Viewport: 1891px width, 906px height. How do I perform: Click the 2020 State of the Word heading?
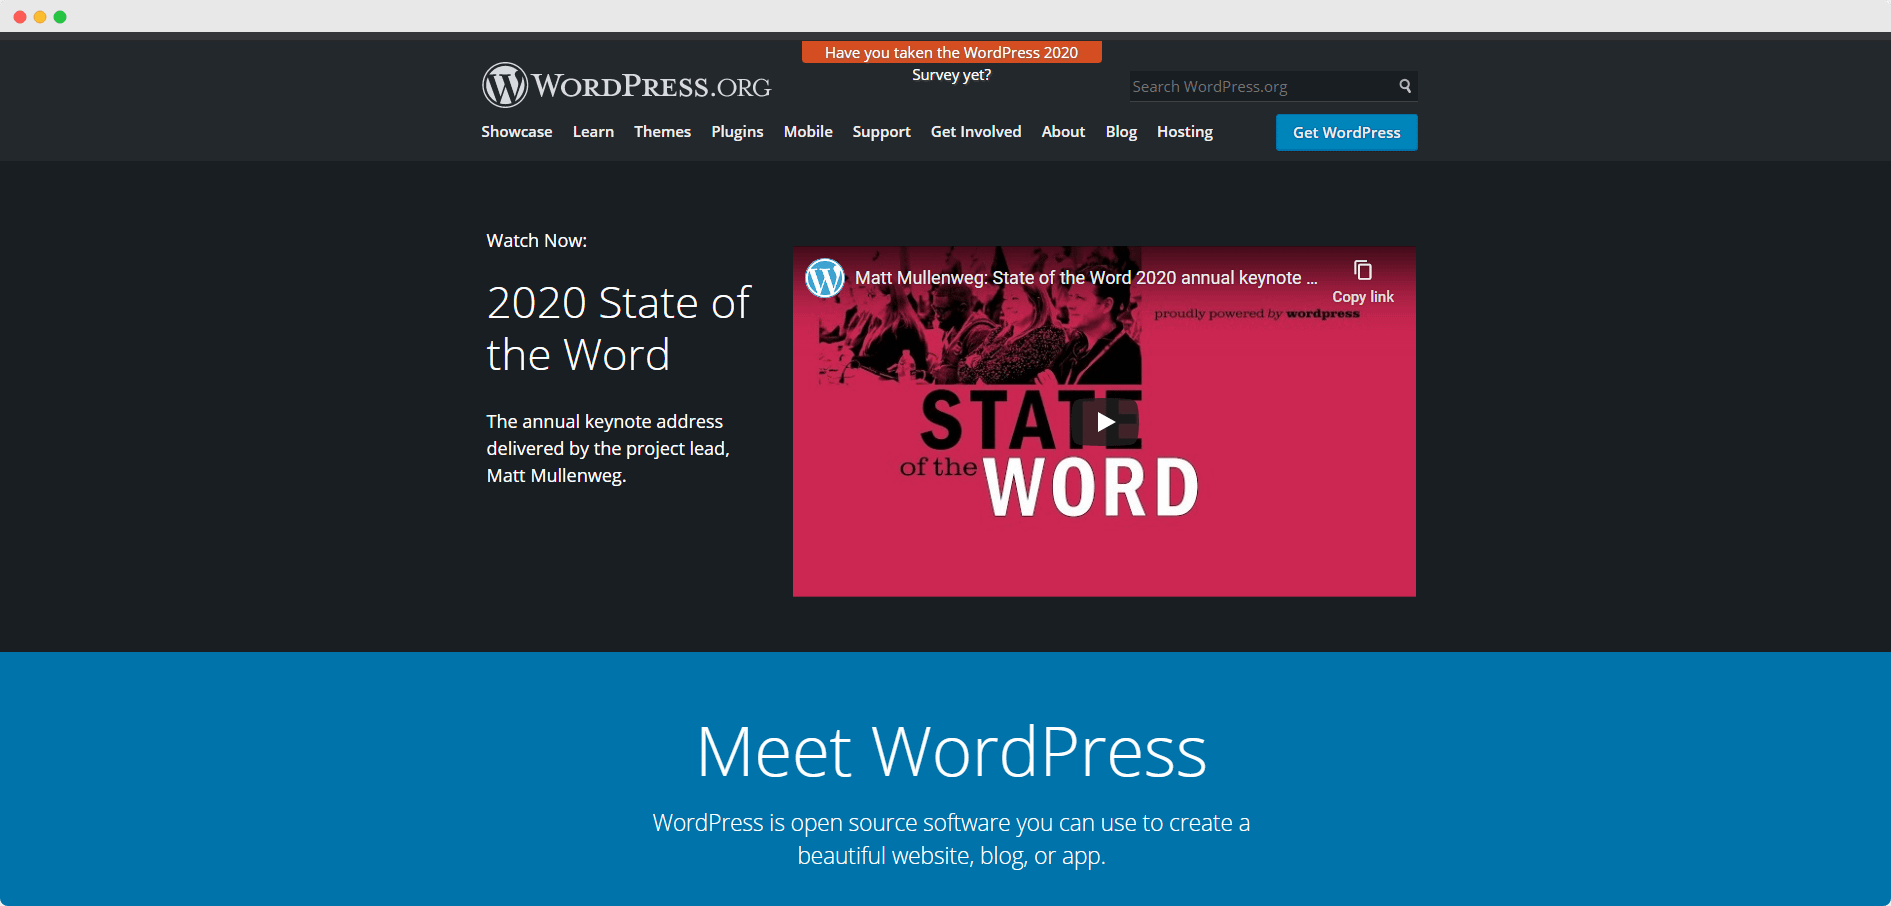pos(618,328)
